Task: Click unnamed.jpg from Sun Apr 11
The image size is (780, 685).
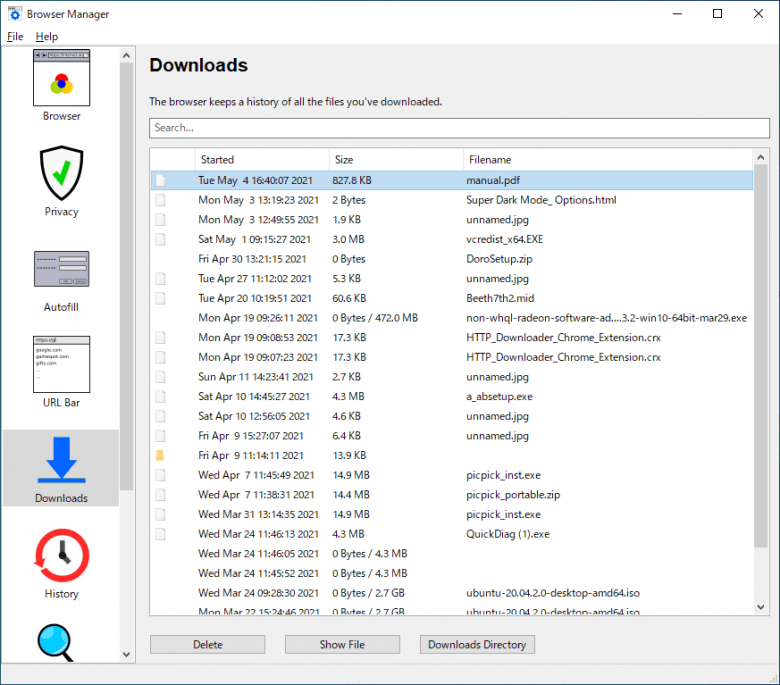Action: pos(497,377)
